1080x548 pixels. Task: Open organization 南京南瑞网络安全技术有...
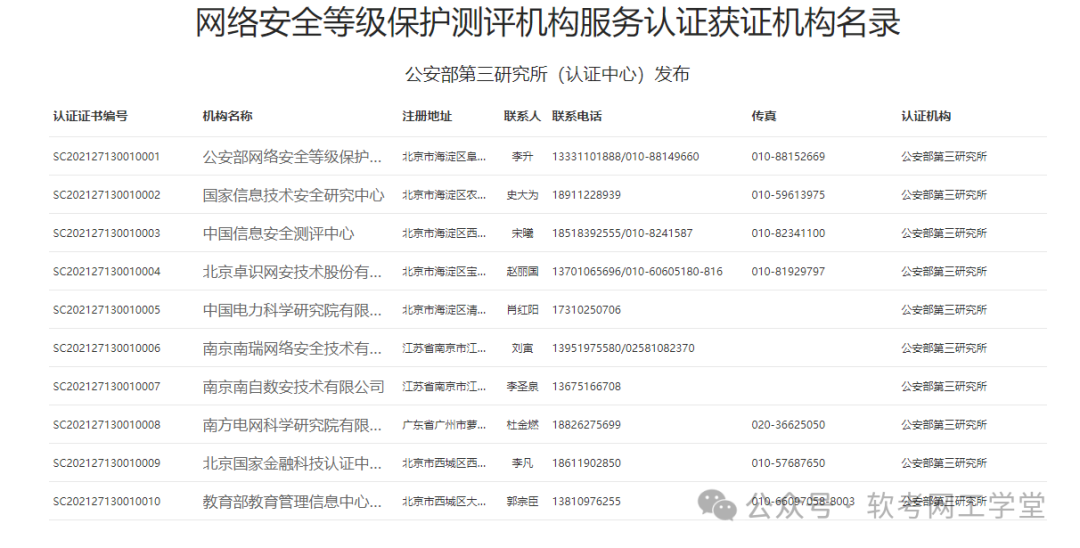click(292, 348)
